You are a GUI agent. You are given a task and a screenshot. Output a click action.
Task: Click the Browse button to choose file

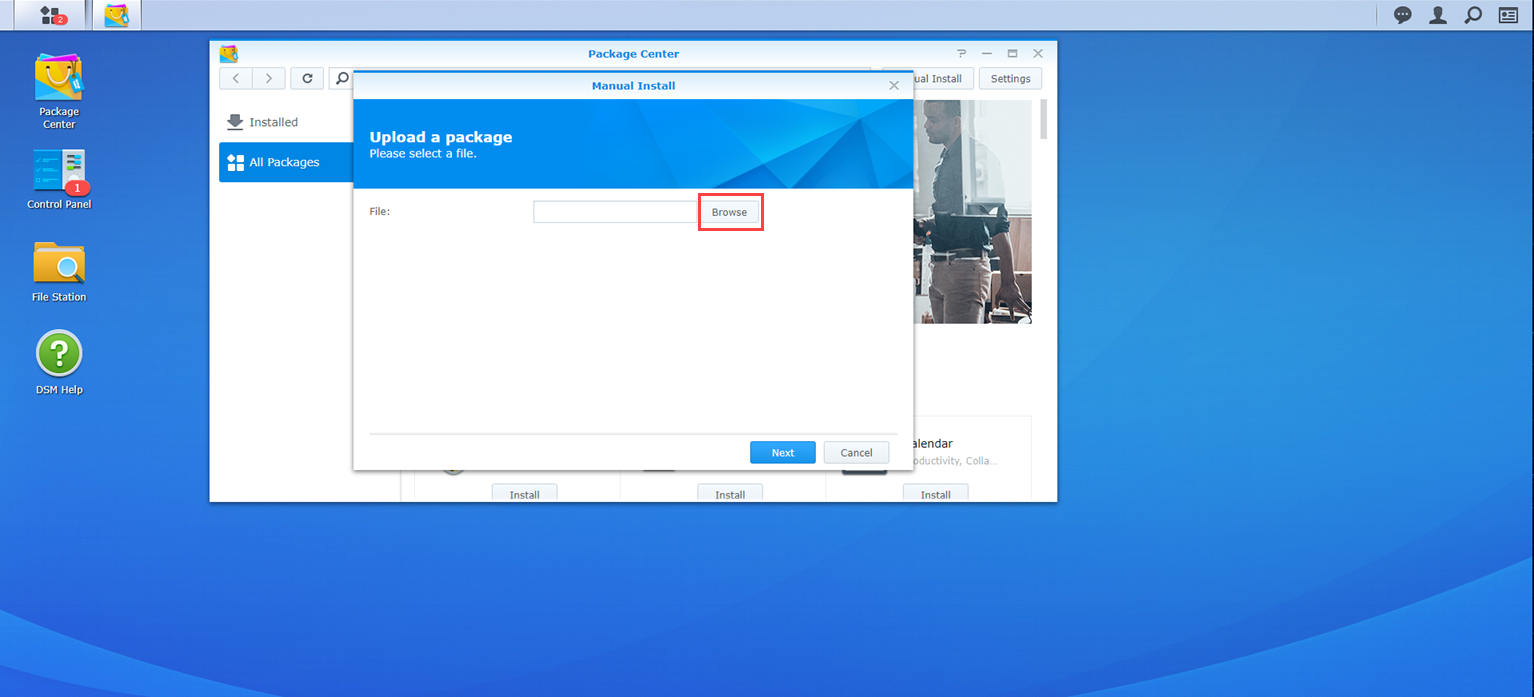[729, 212]
